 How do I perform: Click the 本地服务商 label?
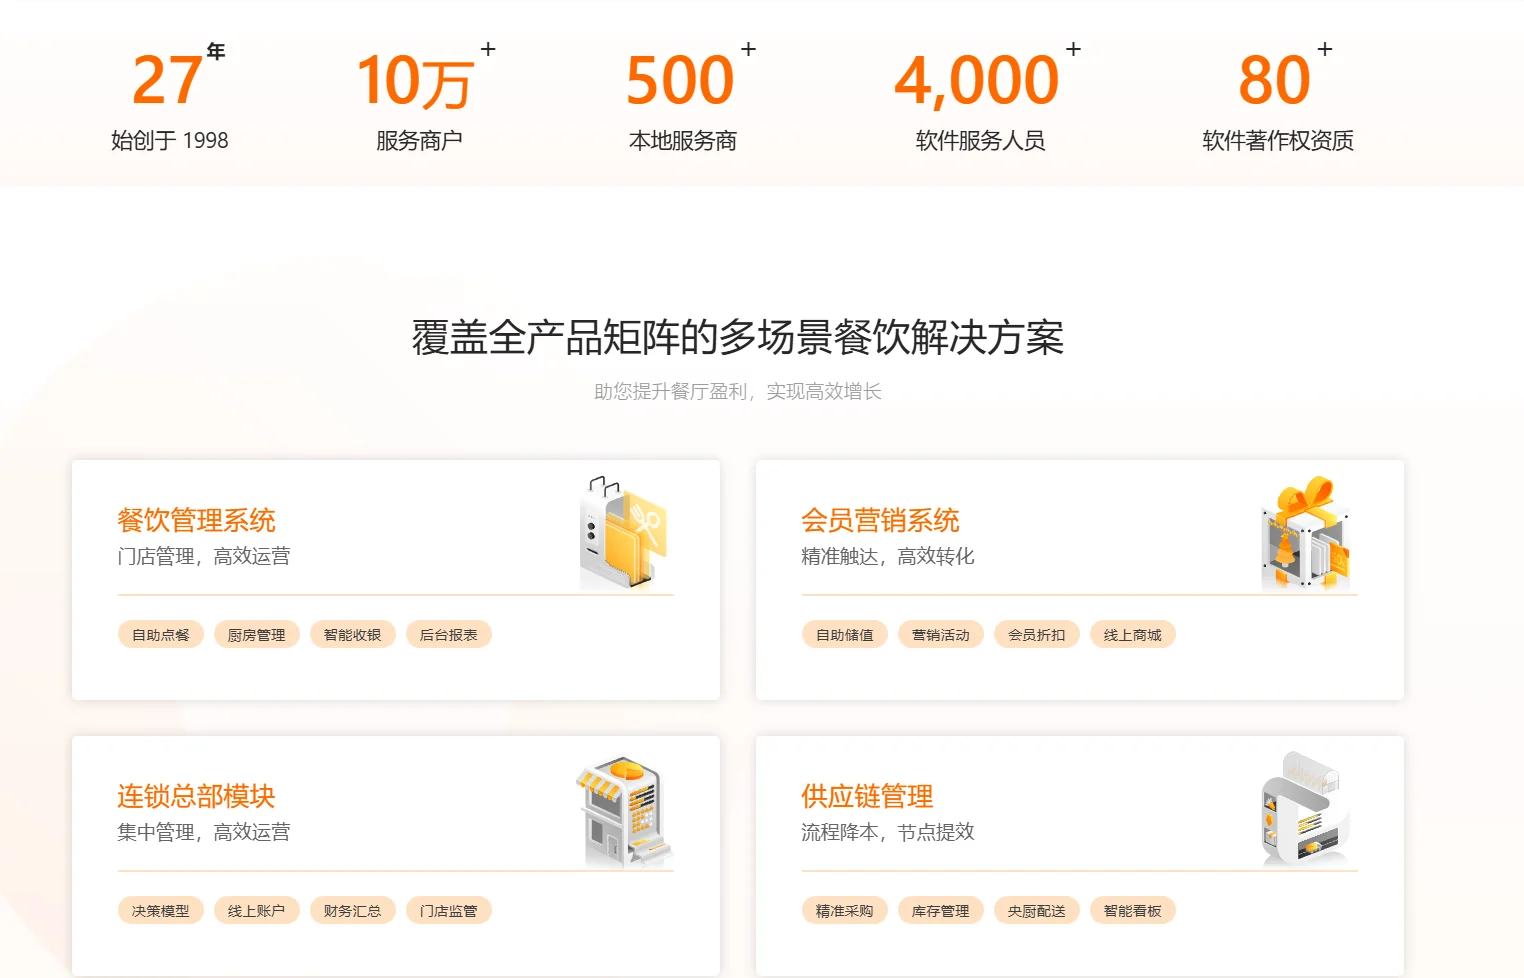[683, 141]
